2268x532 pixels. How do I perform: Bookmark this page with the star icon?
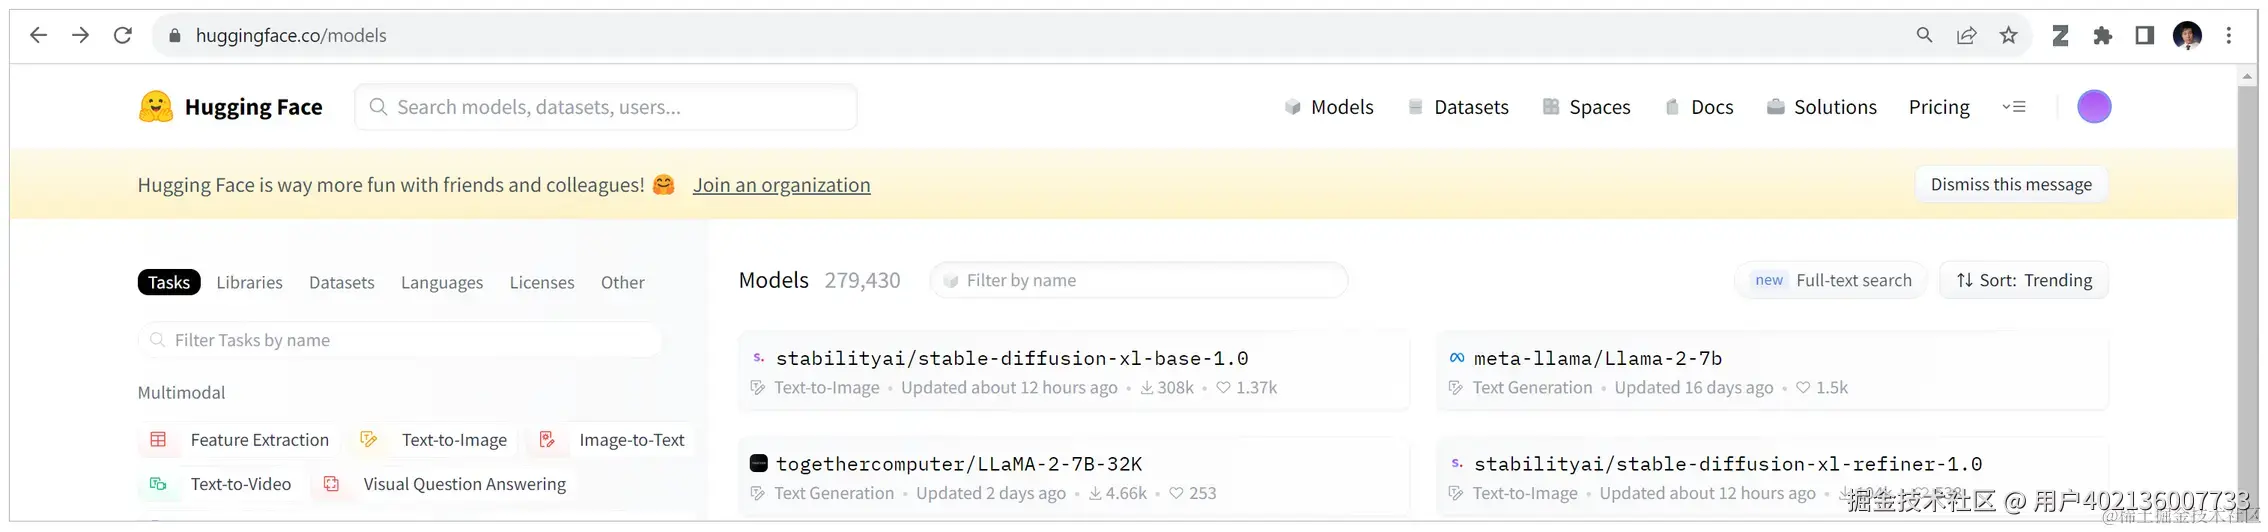coord(2009,36)
